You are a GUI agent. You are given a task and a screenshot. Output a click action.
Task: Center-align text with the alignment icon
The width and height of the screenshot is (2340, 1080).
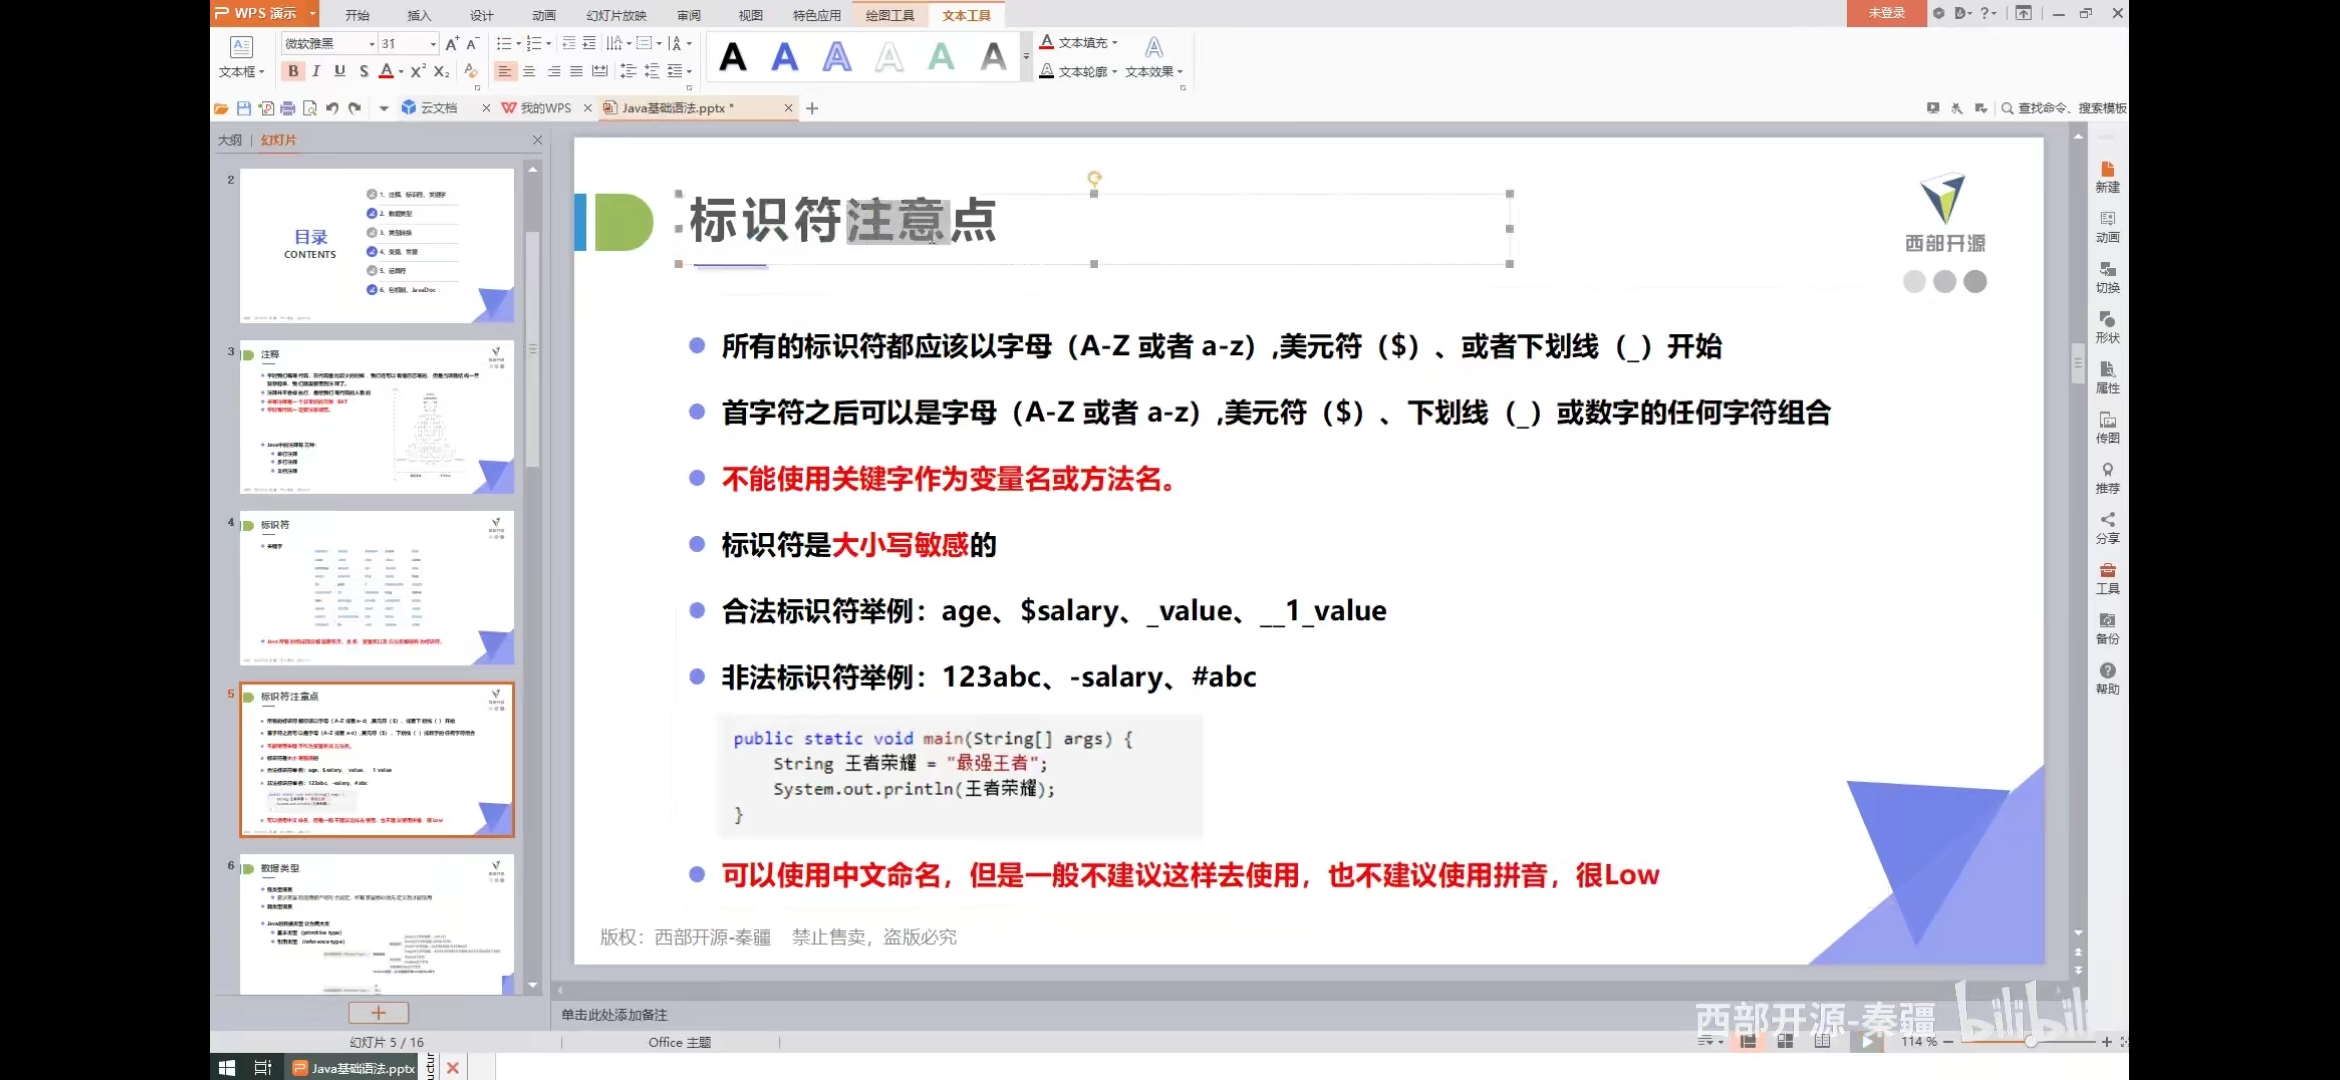pos(529,71)
